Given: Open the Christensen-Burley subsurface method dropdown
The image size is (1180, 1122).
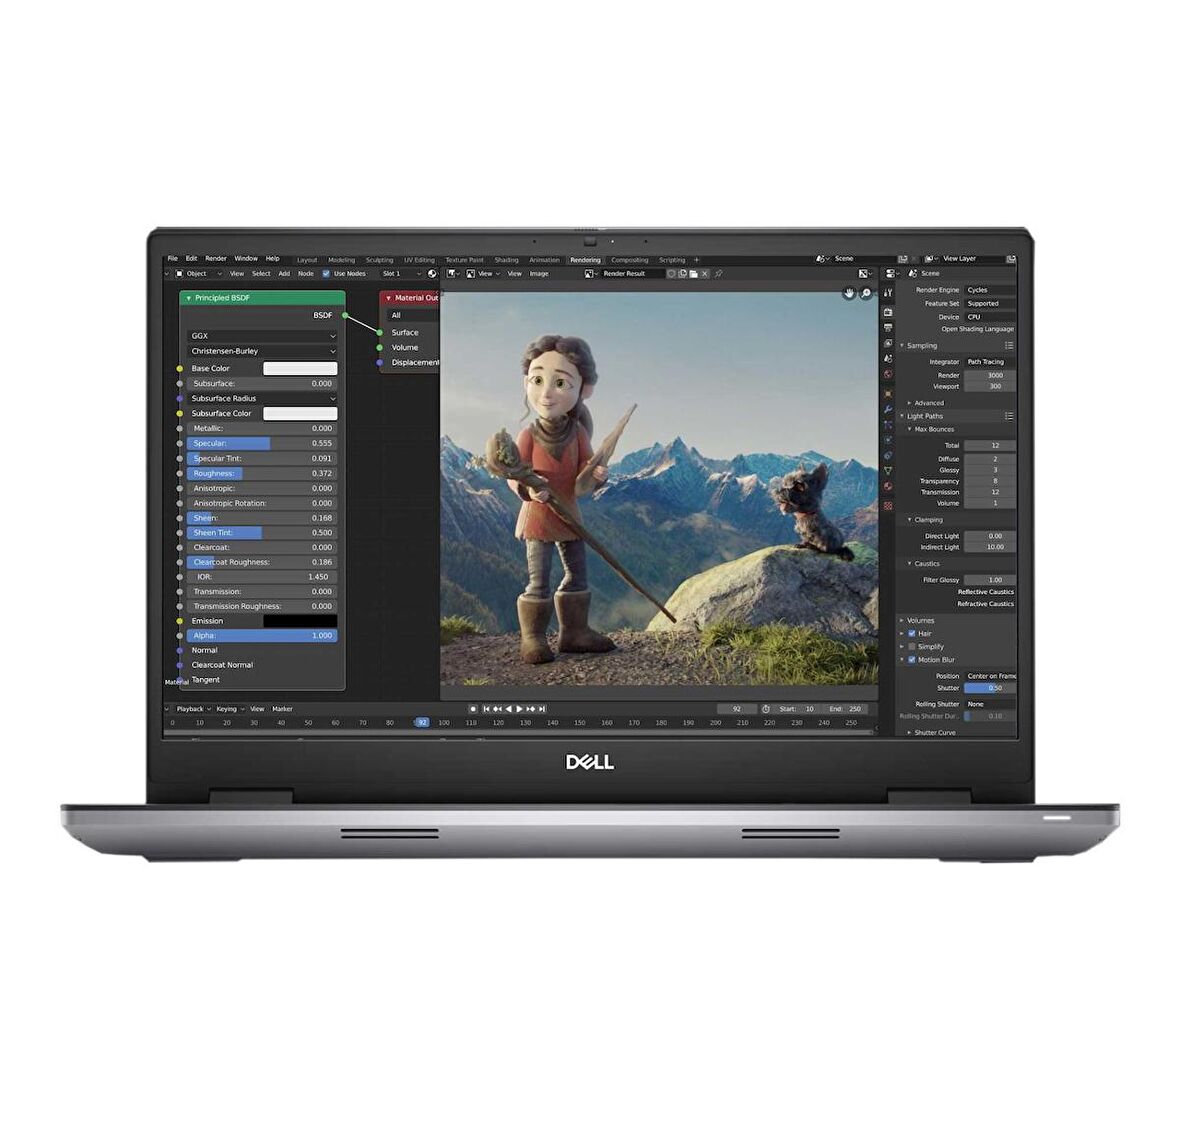Looking at the screenshot, I should (x=260, y=351).
